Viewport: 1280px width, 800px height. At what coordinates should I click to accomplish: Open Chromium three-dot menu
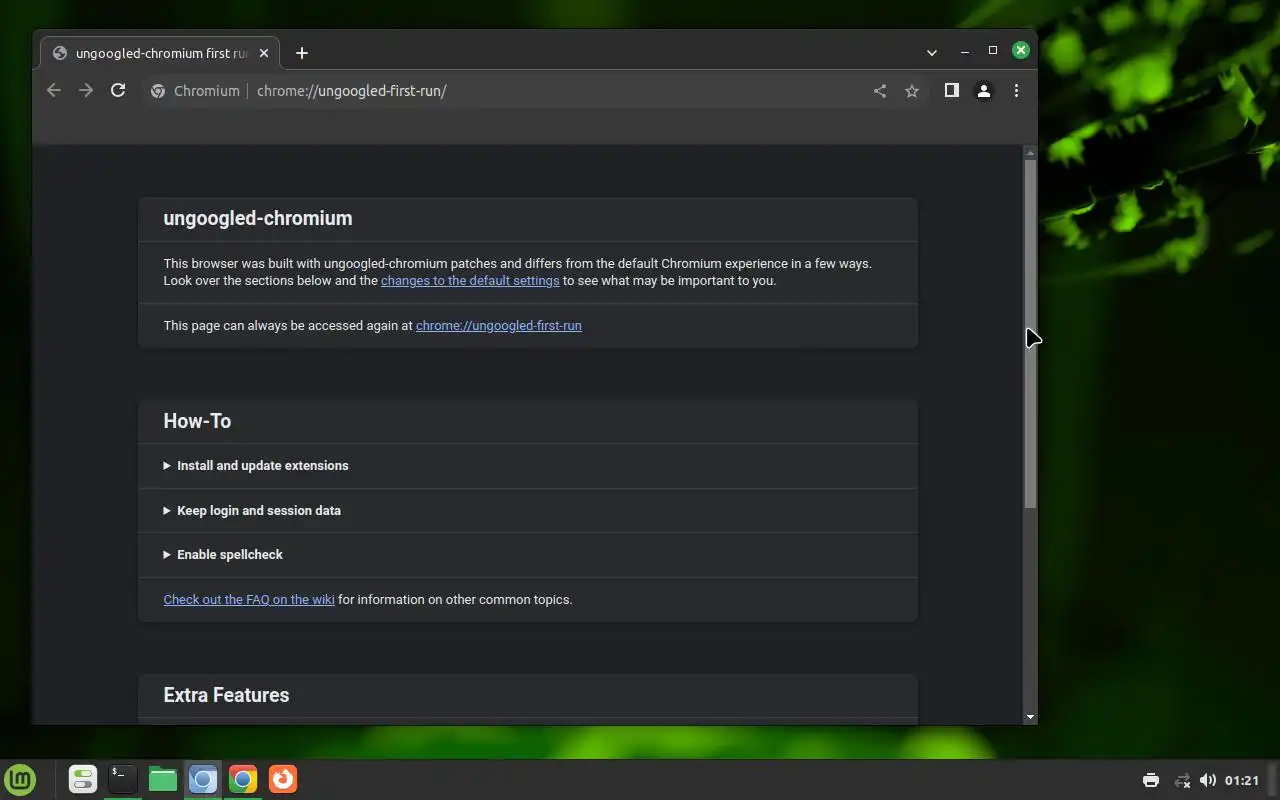coord(1016,91)
